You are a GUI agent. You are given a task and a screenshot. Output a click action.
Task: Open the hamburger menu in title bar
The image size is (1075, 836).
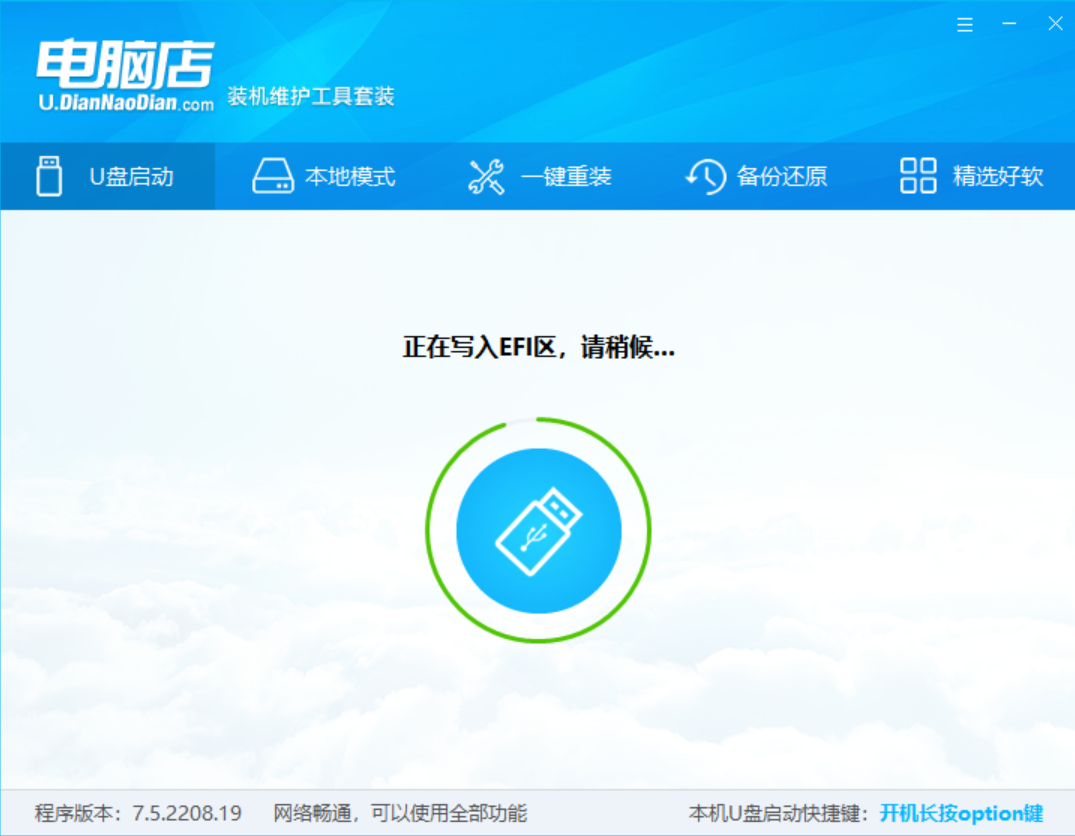(x=965, y=25)
